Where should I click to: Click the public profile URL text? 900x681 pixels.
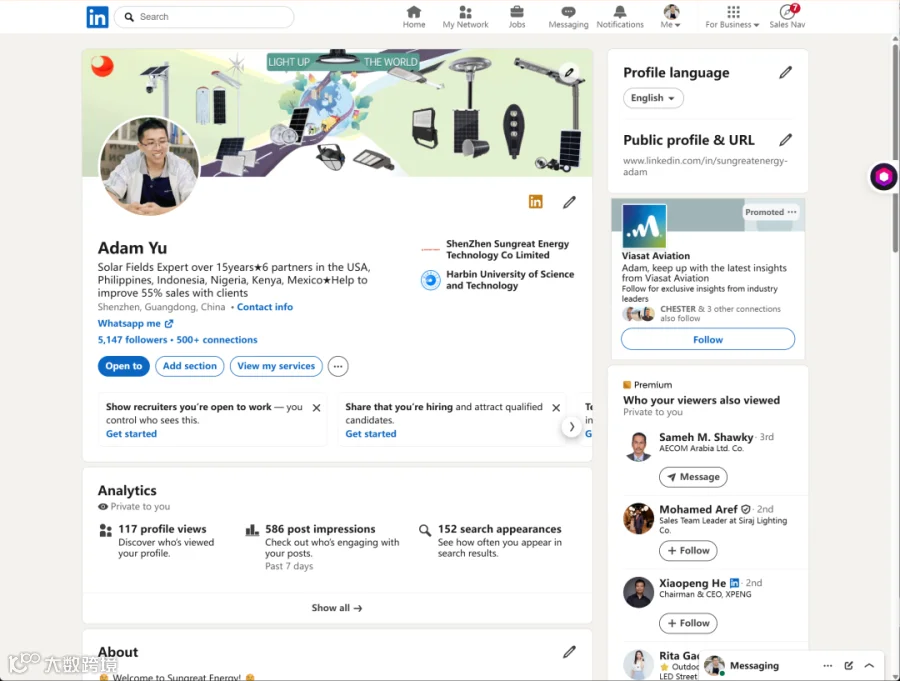(x=705, y=166)
